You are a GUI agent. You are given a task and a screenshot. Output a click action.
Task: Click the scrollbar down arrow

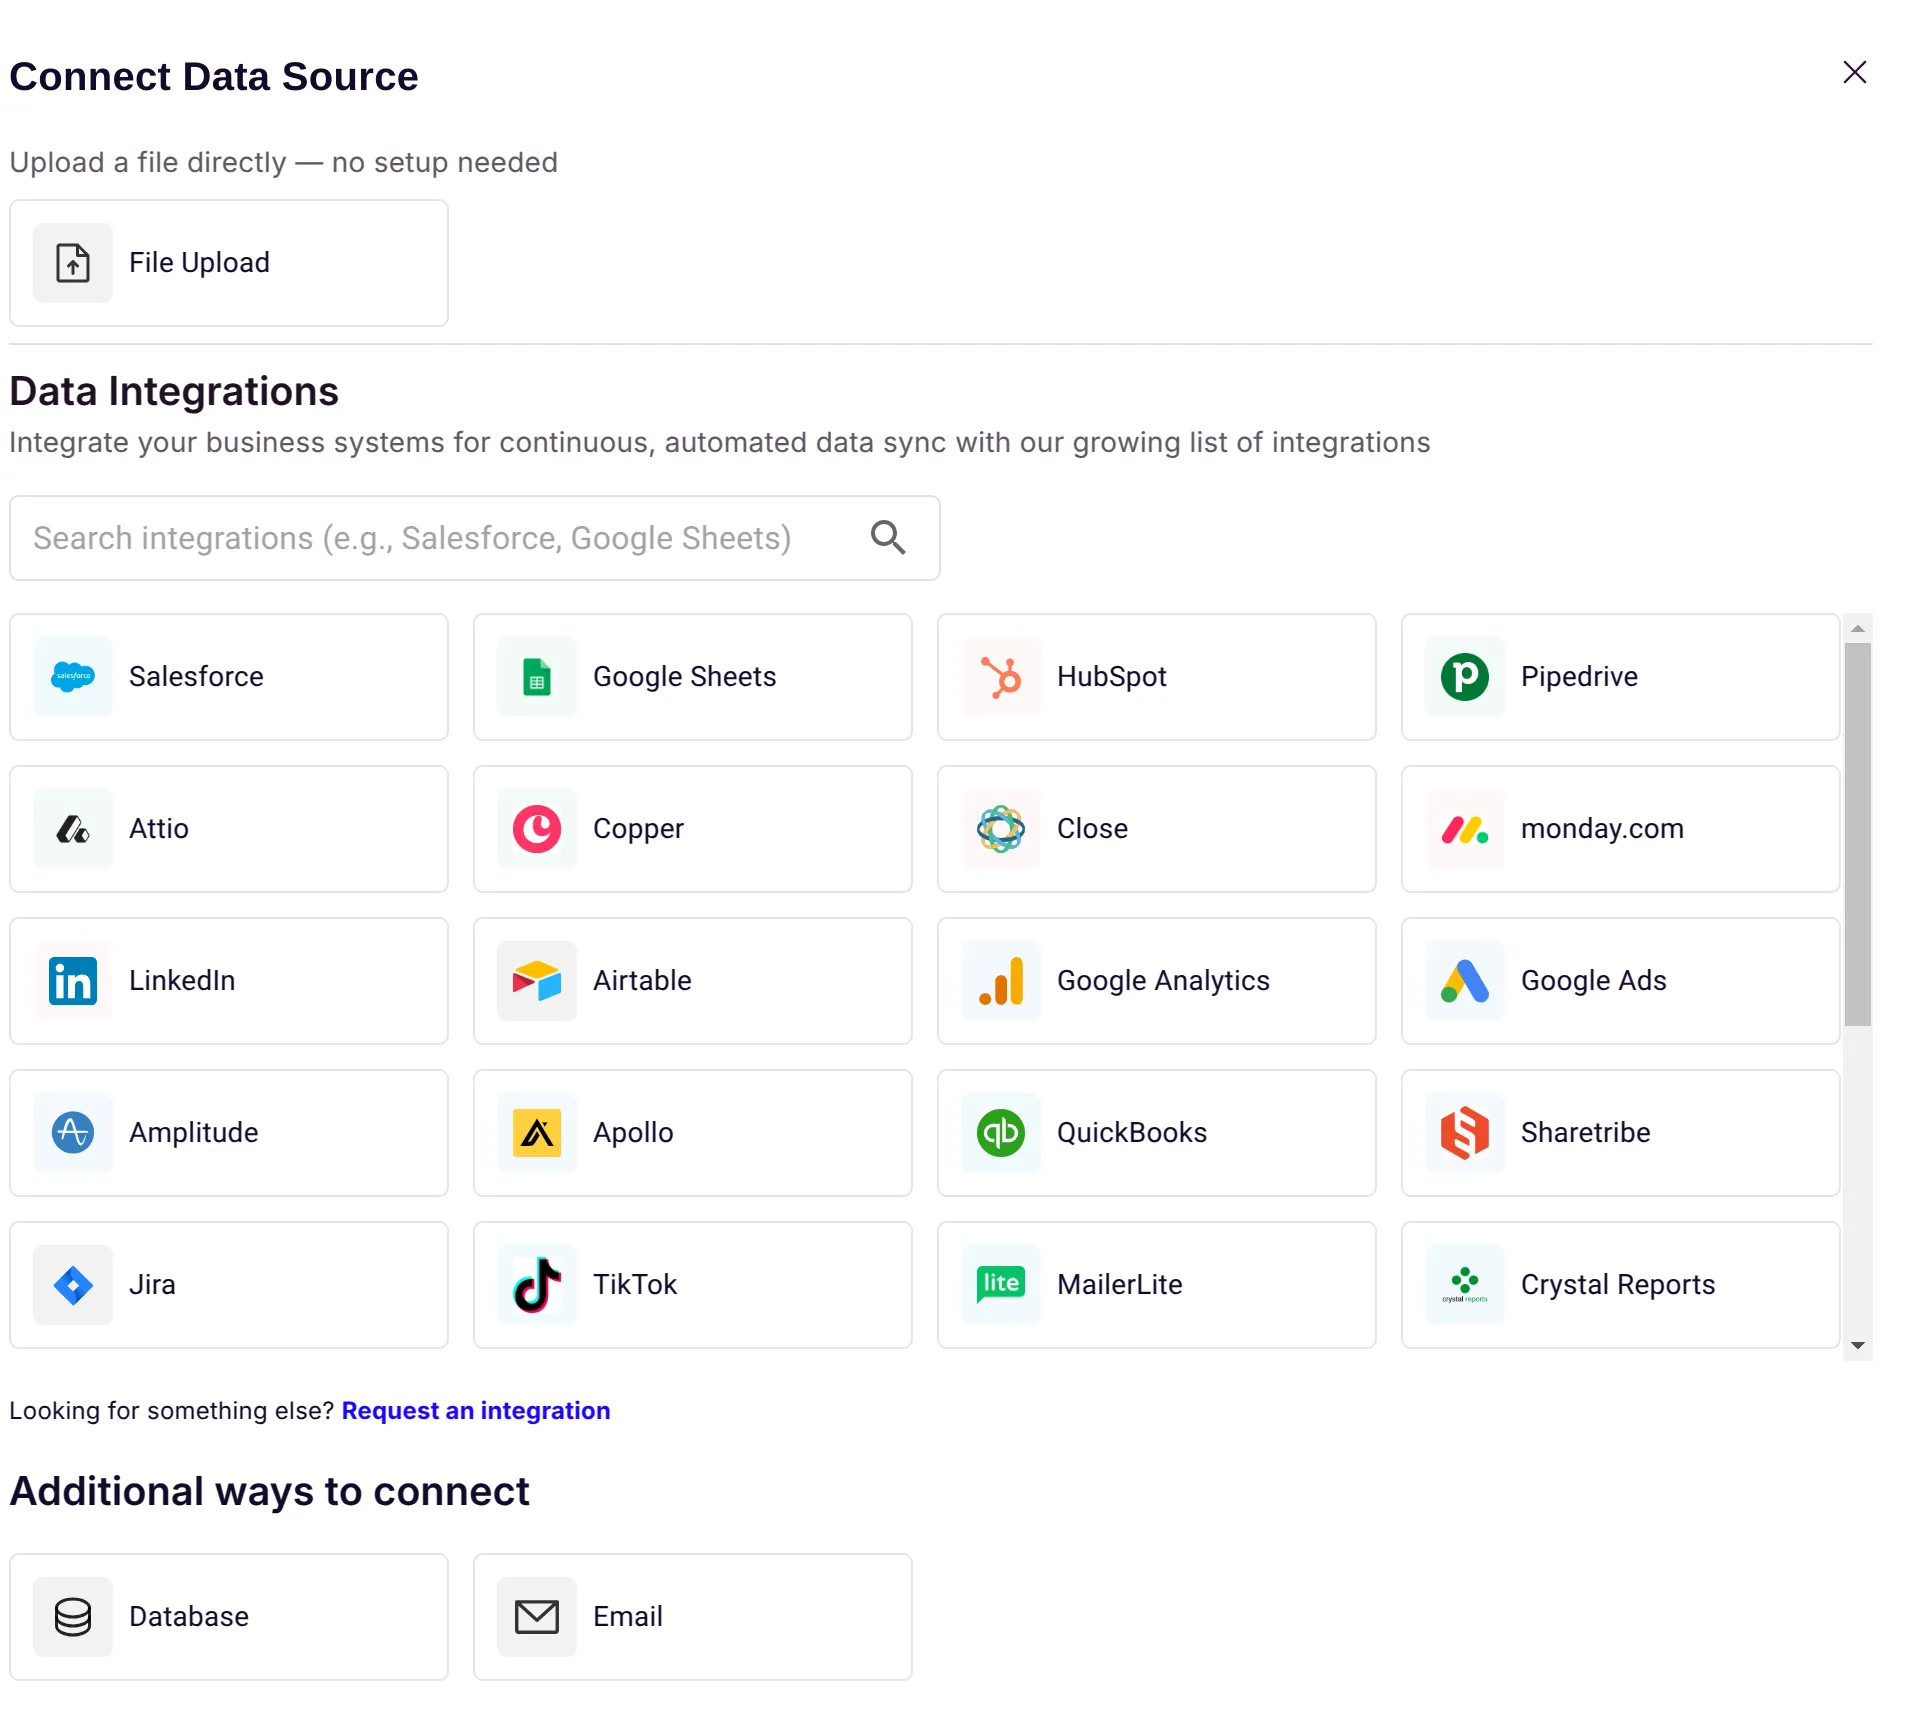click(1857, 1346)
